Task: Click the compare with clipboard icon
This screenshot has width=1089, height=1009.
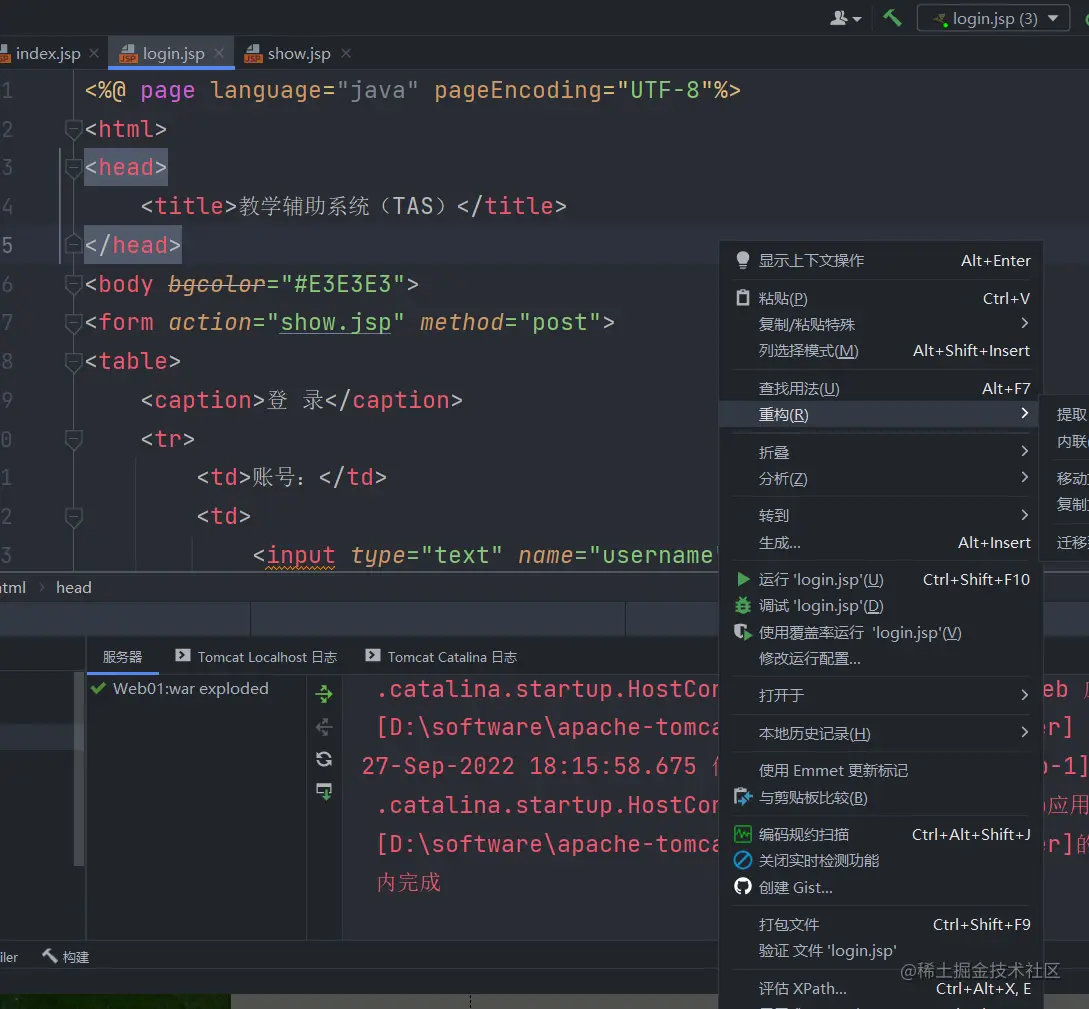Action: point(743,797)
